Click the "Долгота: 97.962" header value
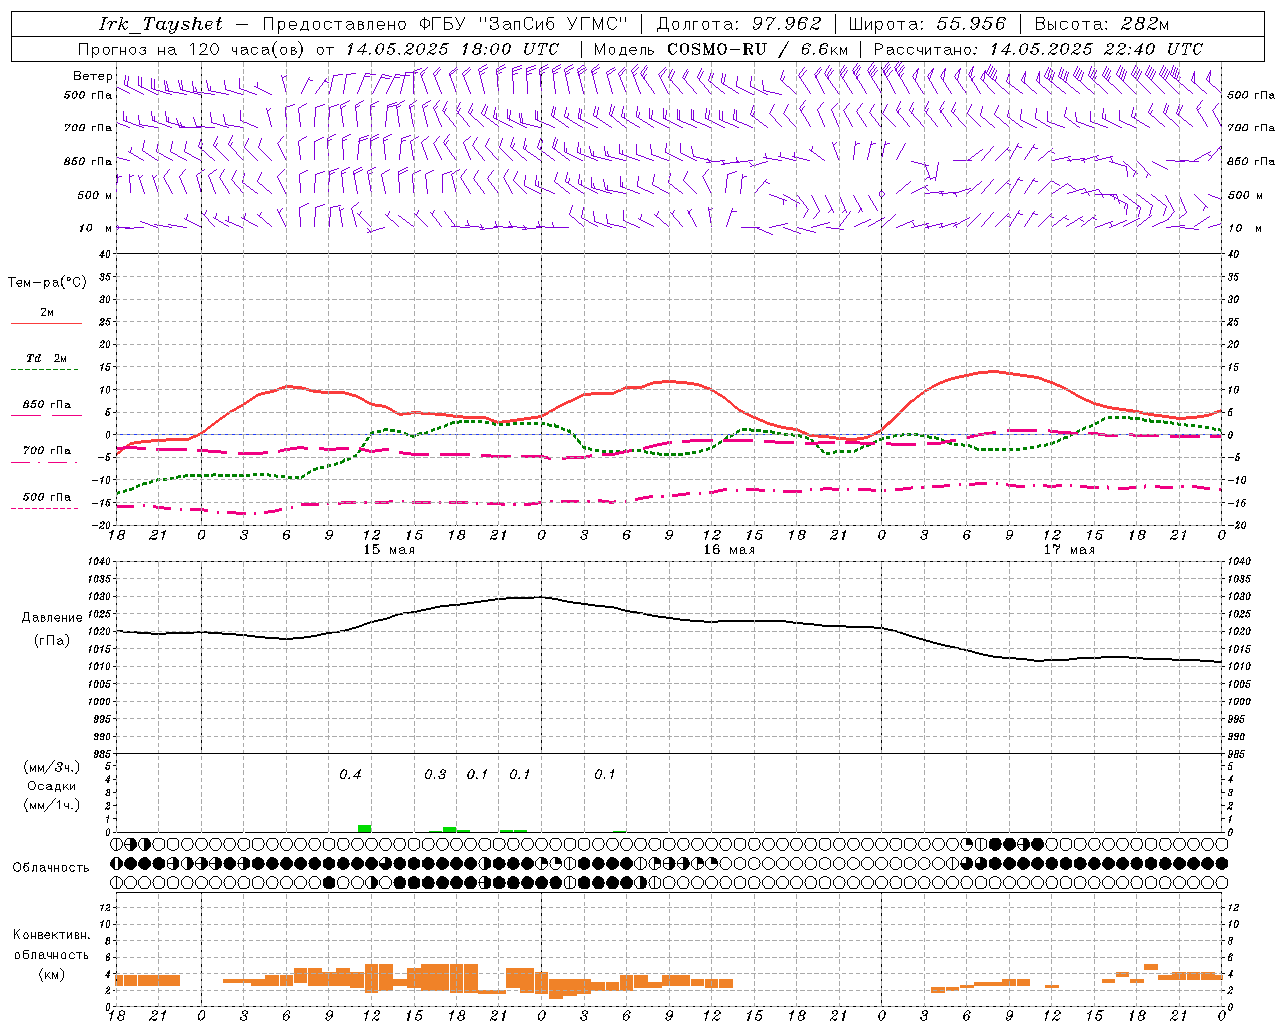Screen dimensions: 1280x1024 coord(739,24)
